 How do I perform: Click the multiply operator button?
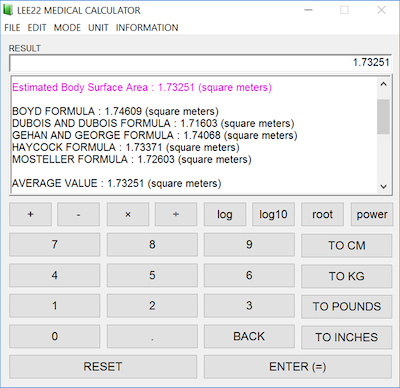tap(128, 214)
